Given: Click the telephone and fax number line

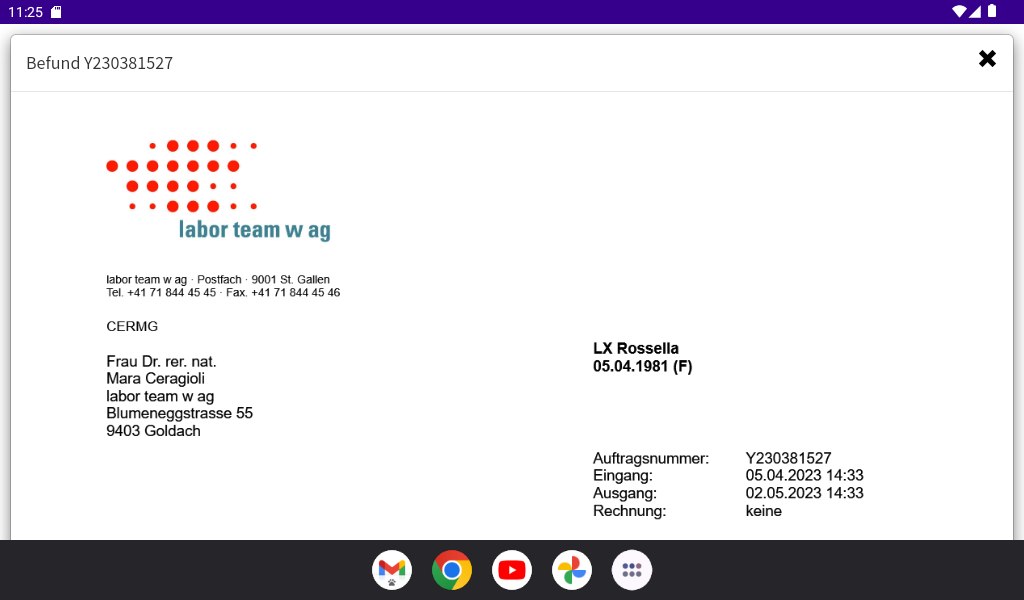Looking at the screenshot, I should tap(223, 292).
